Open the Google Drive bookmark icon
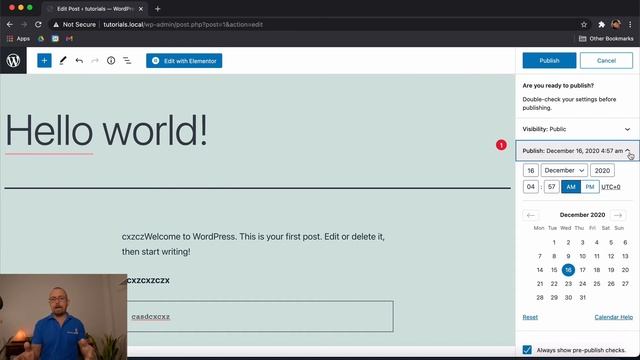Viewport: 640px width, 360px height. tap(41, 38)
